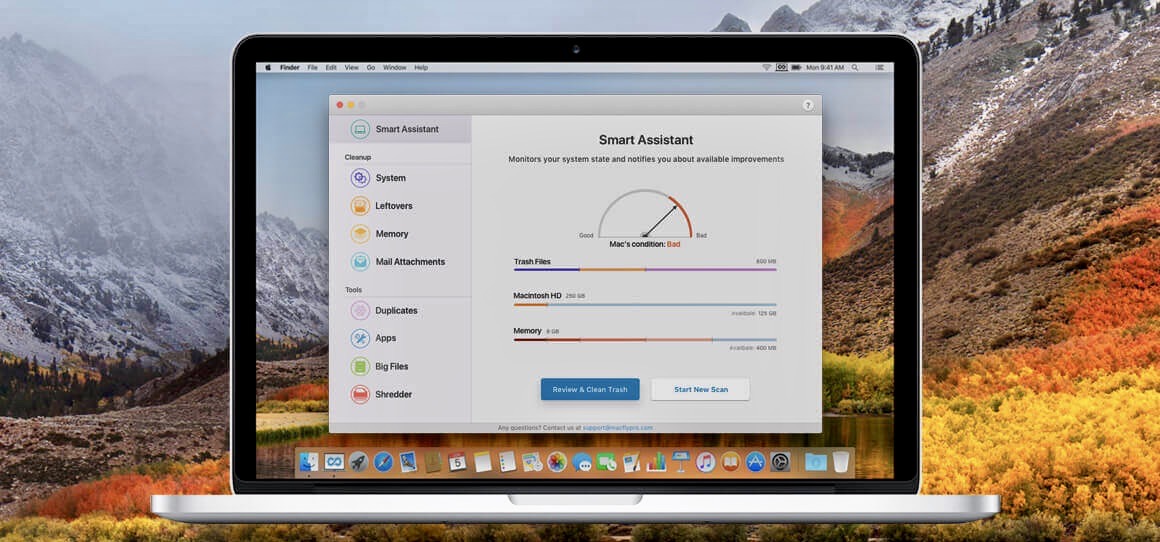Image resolution: width=1160 pixels, height=542 pixels.
Task: Click the battery status icon
Action: tap(796, 67)
